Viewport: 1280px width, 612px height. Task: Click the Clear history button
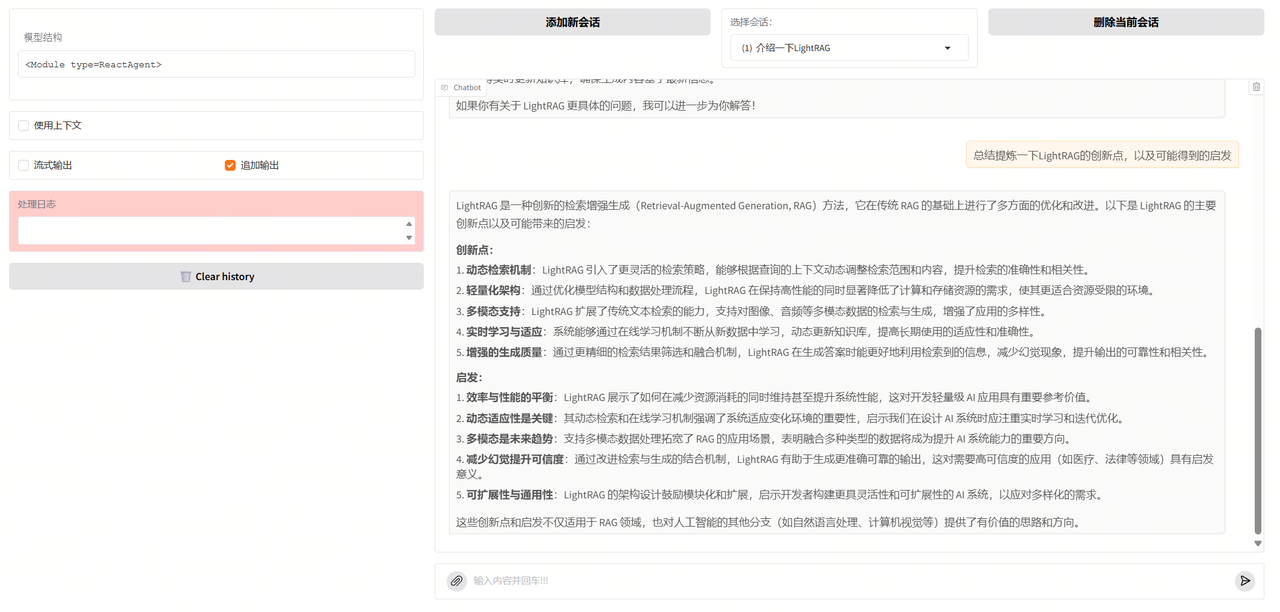pos(216,277)
